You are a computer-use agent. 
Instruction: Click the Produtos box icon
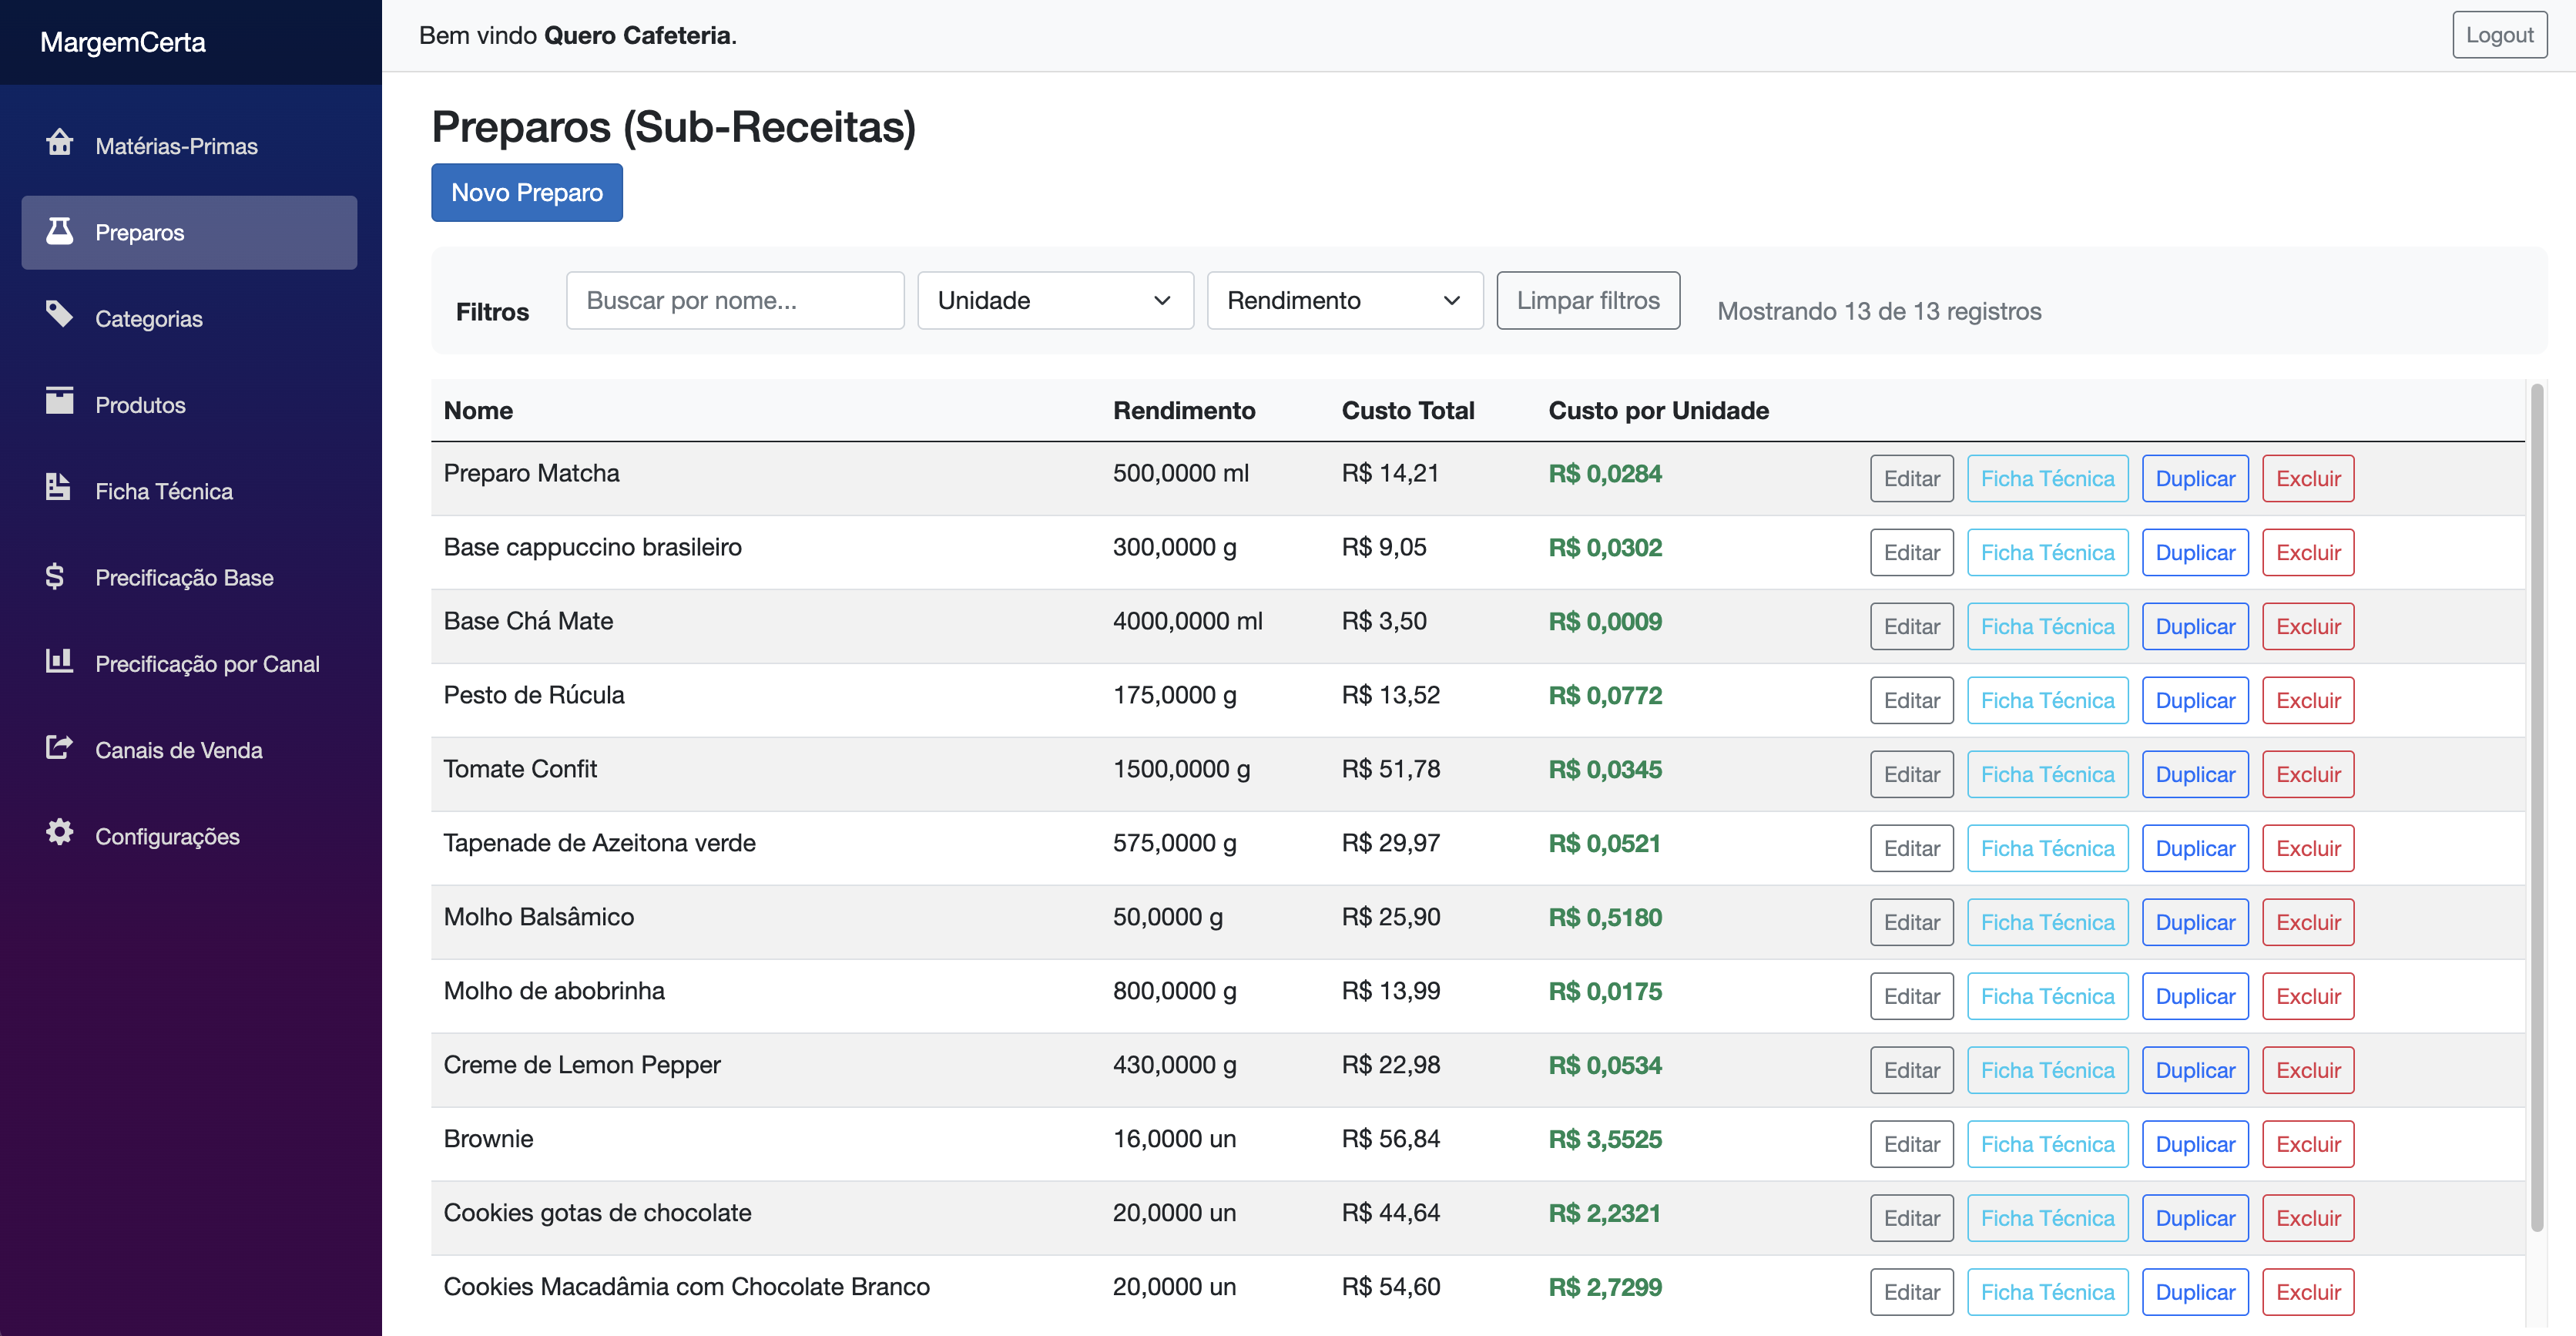pos(59,401)
